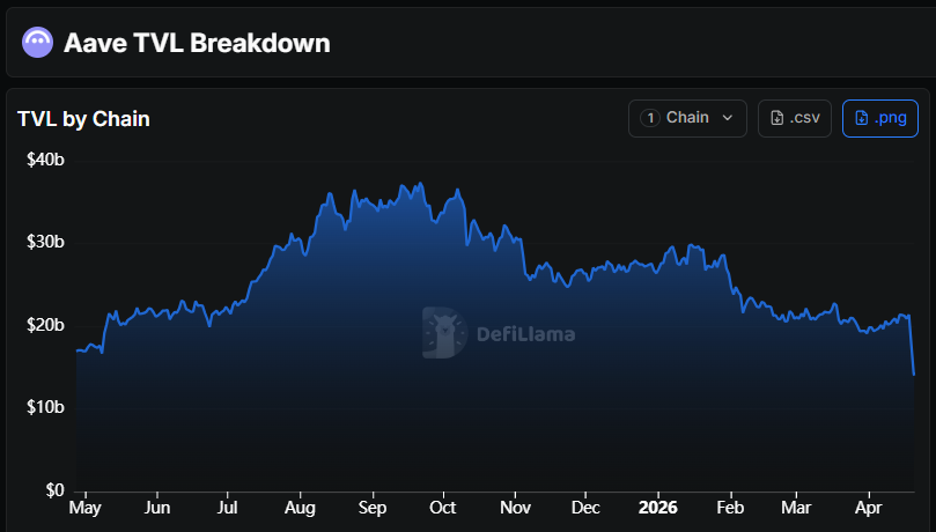Click the chevron arrow in Chain selector
The width and height of the screenshot is (936, 532).
pyautogui.click(x=727, y=118)
